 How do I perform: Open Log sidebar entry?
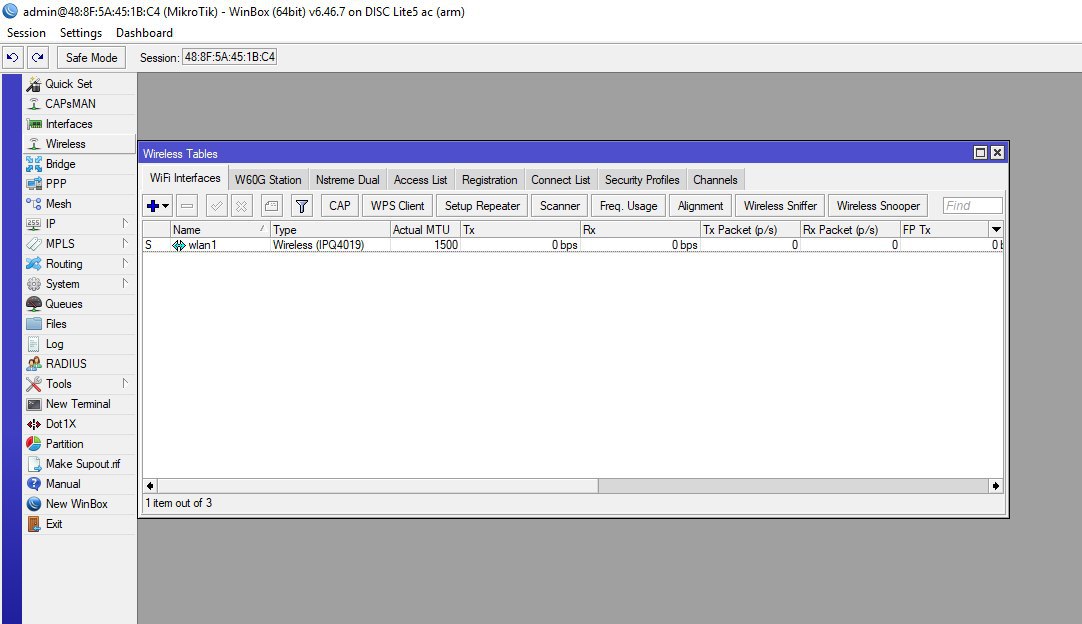[79, 344]
